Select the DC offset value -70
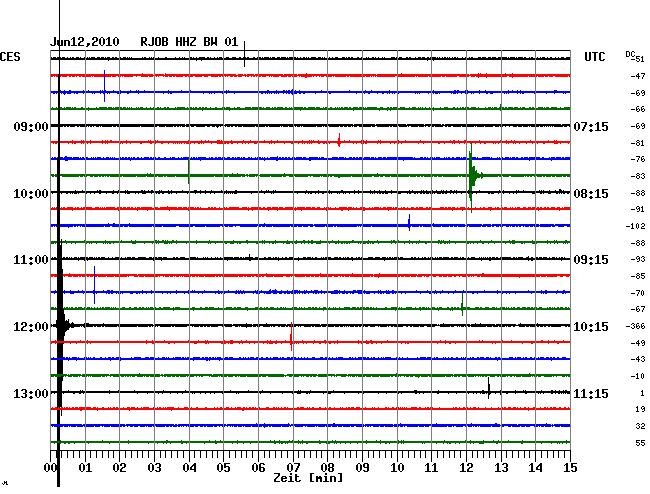The height and width of the screenshot is (494, 650). coord(638,293)
